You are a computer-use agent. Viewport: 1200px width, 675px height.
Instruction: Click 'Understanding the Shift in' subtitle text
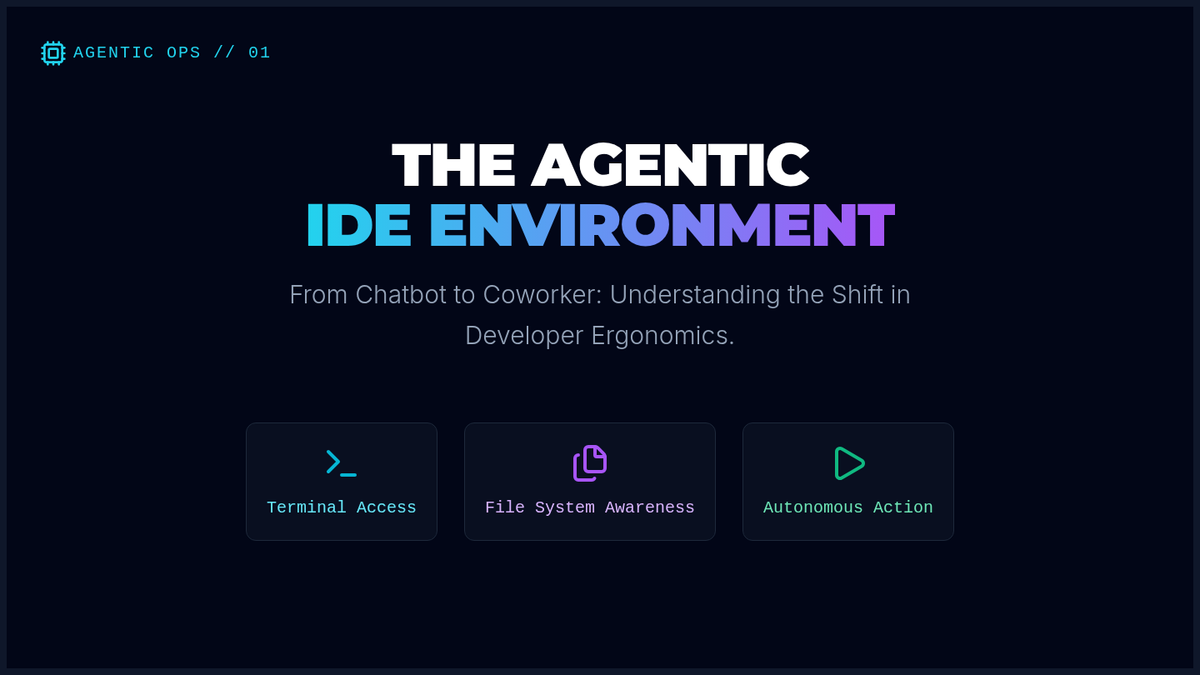coord(760,295)
